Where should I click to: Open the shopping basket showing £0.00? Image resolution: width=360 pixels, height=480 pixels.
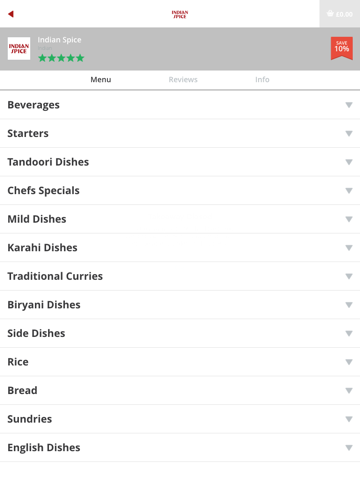pos(340,14)
